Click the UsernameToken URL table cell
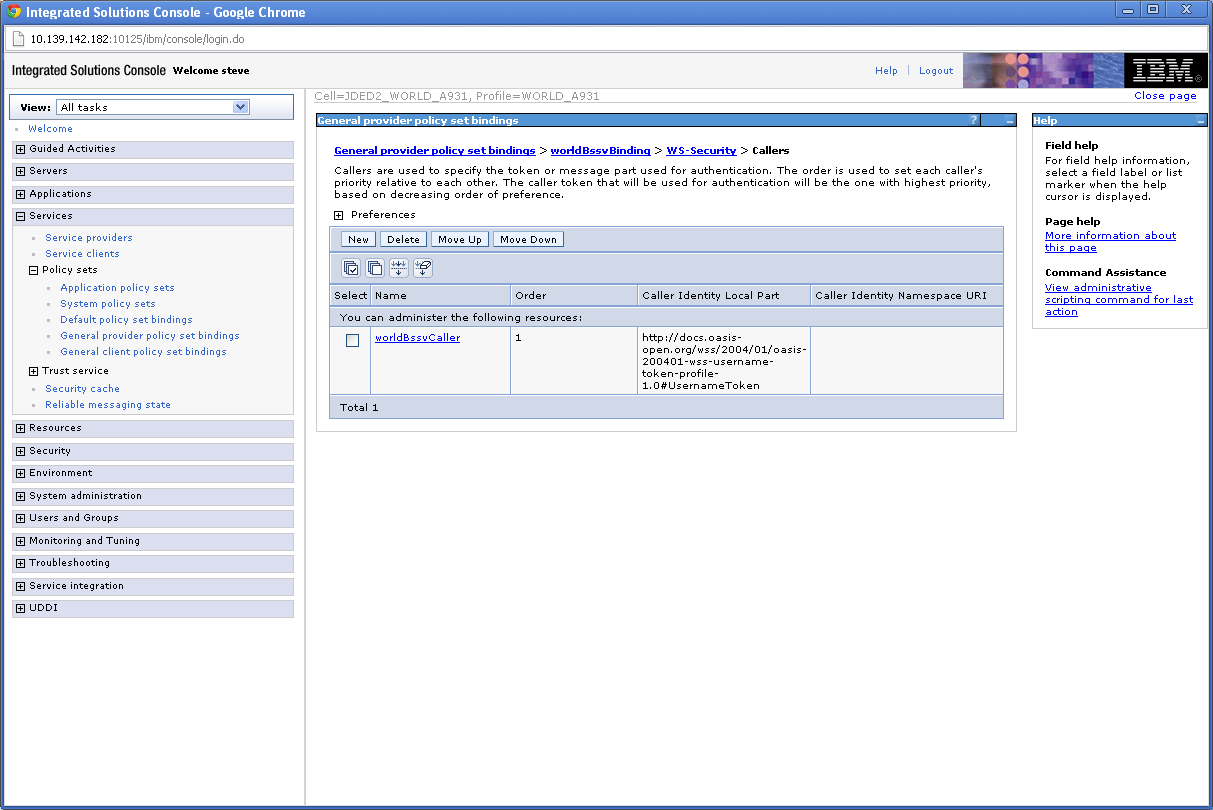 [724, 361]
